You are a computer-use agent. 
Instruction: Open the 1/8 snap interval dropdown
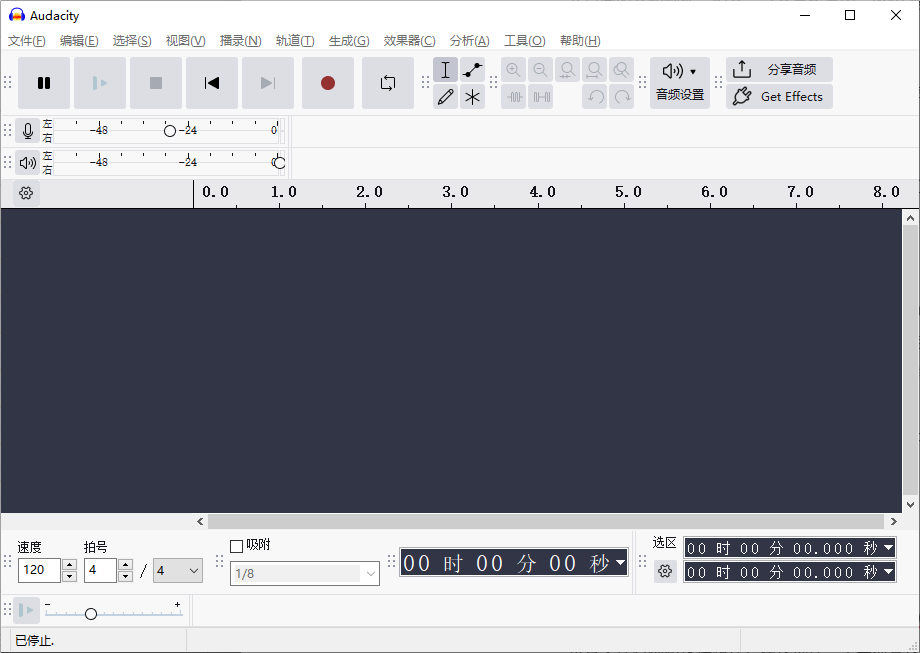tap(369, 573)
